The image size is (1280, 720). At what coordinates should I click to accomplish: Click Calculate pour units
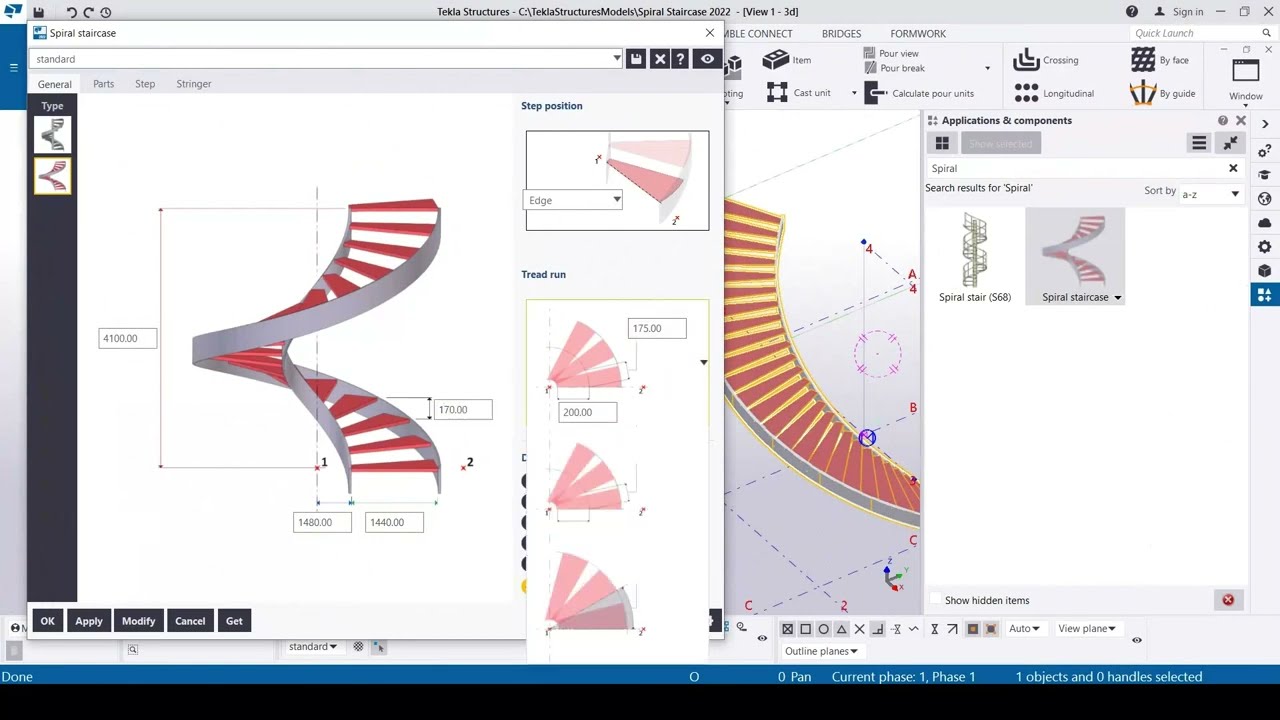tap(919, 93)
